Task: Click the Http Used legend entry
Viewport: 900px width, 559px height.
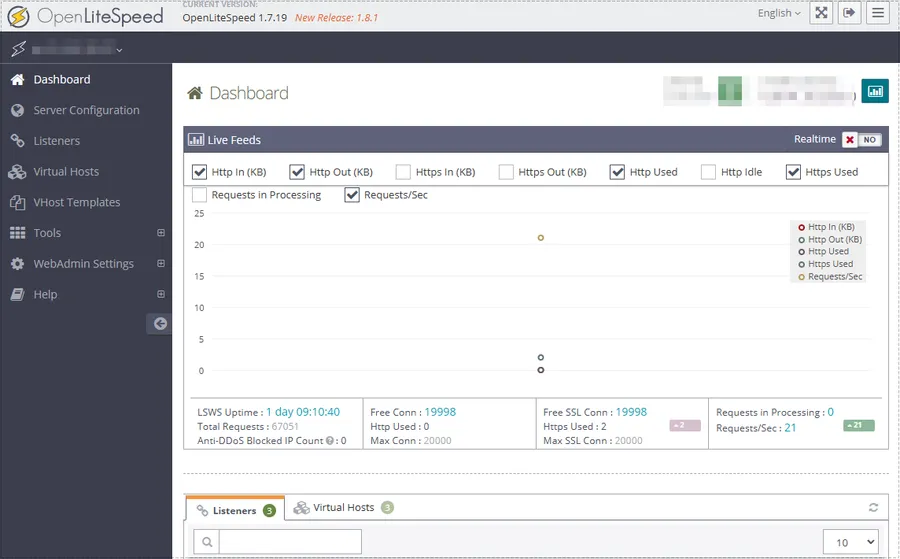Action: (823, 251)
